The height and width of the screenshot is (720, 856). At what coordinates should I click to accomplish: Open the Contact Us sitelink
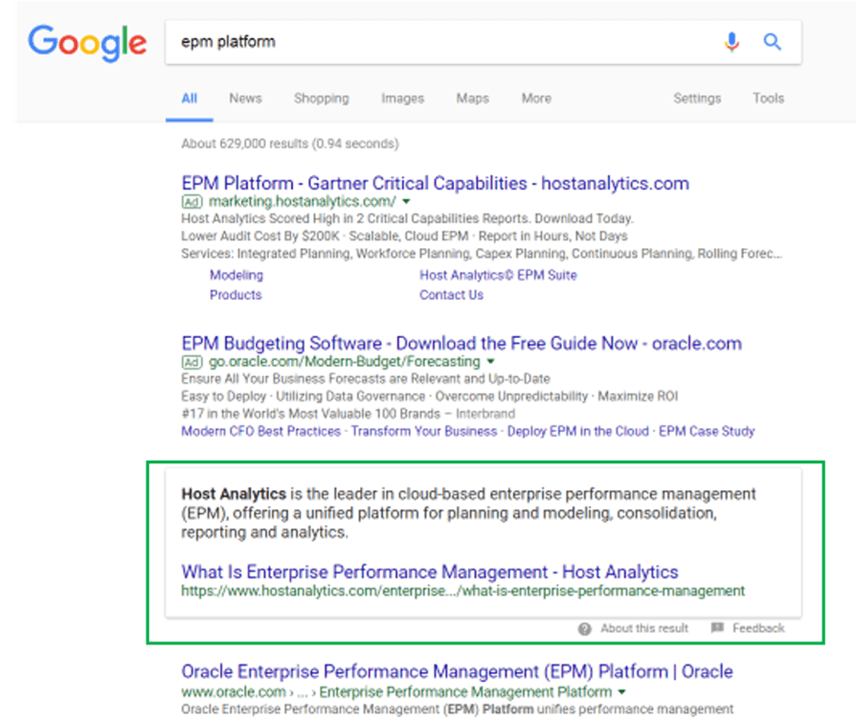tap(451, 295)
